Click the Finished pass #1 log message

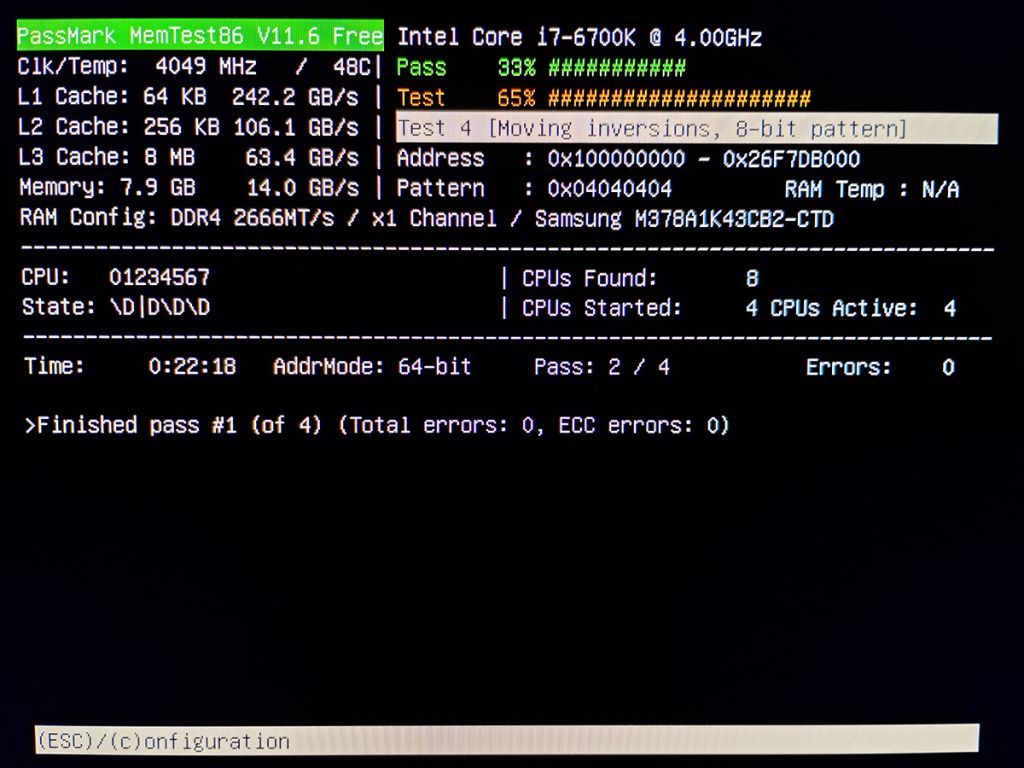(x=377, y=425)
